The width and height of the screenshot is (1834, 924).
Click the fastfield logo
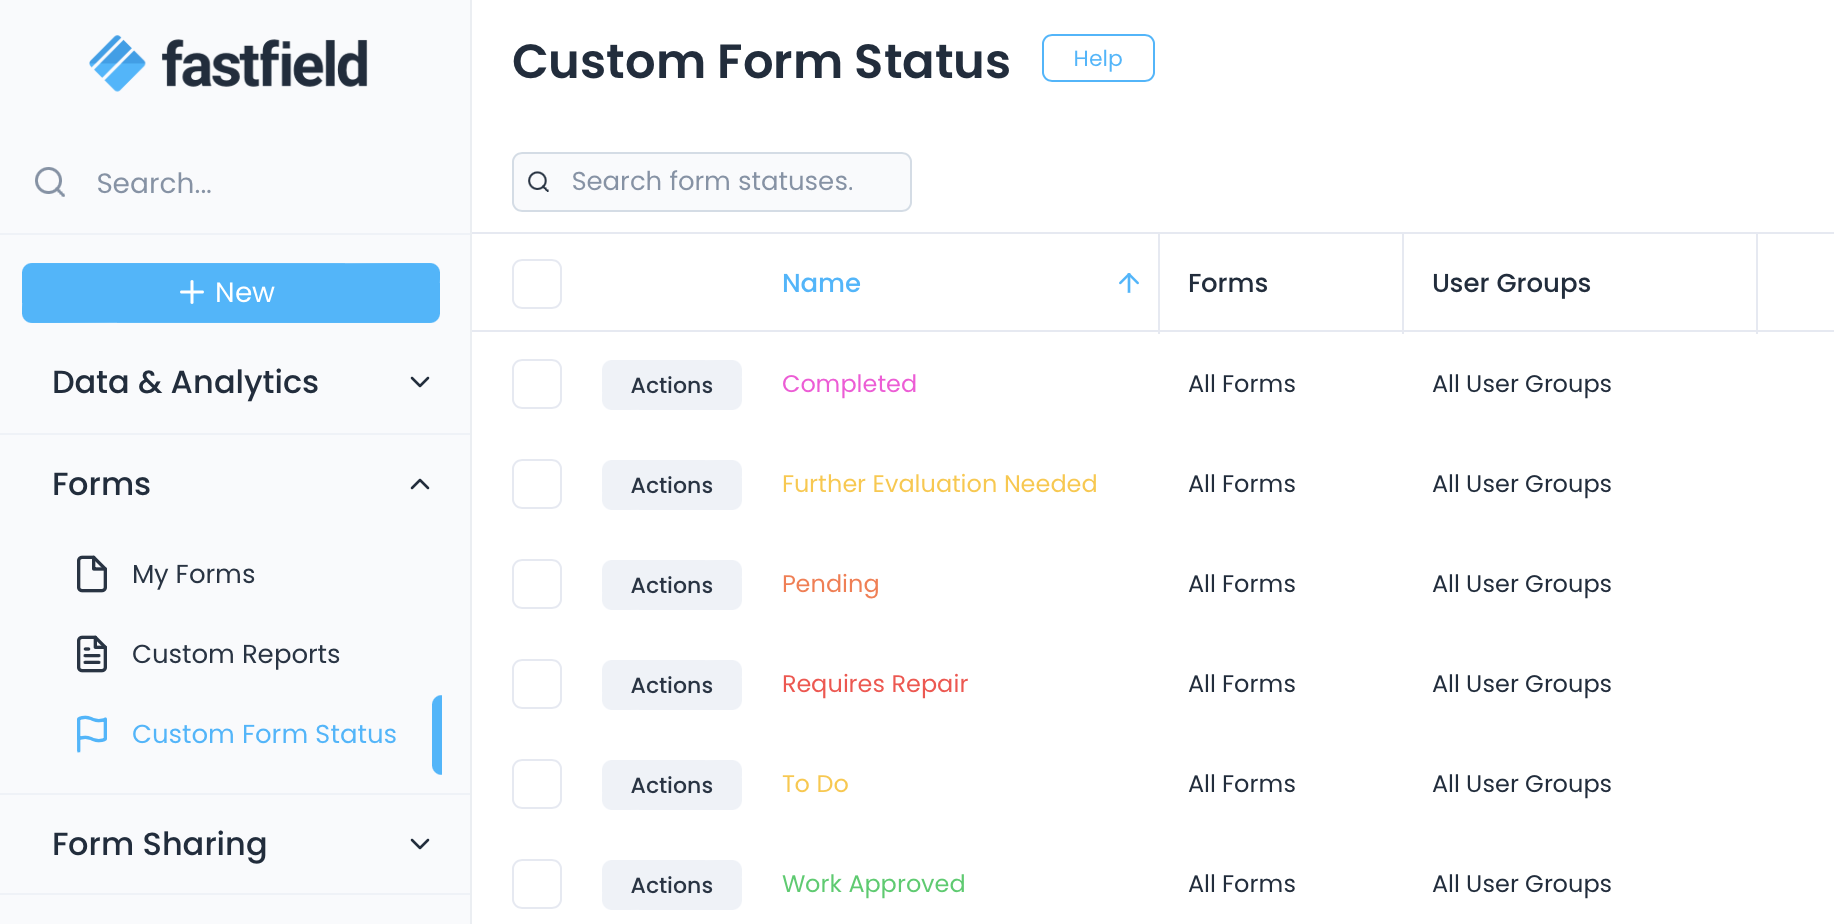coord(228,63)
